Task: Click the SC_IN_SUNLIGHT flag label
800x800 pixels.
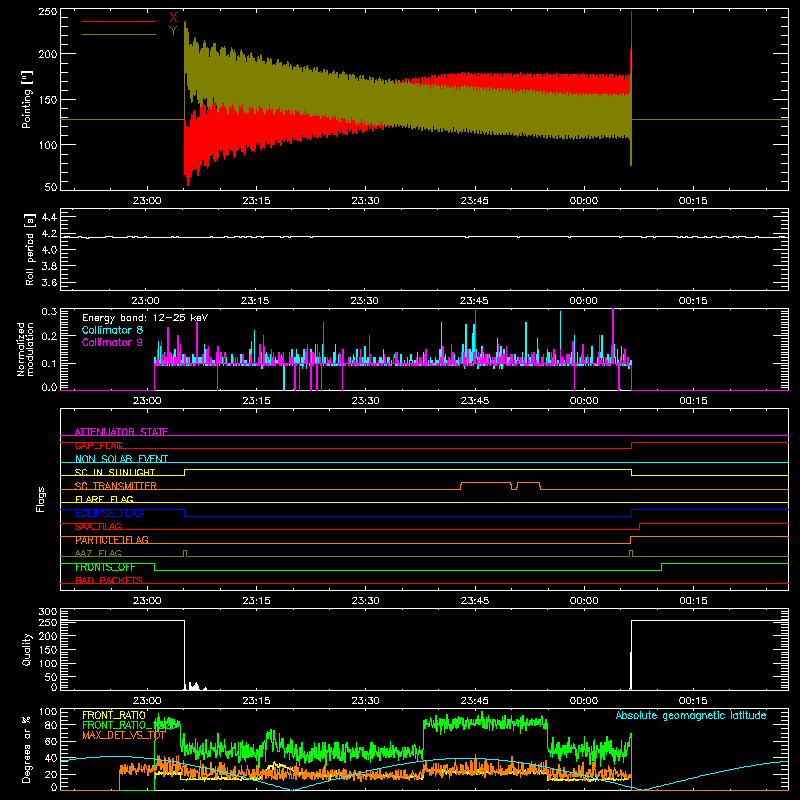Action: 115,472
